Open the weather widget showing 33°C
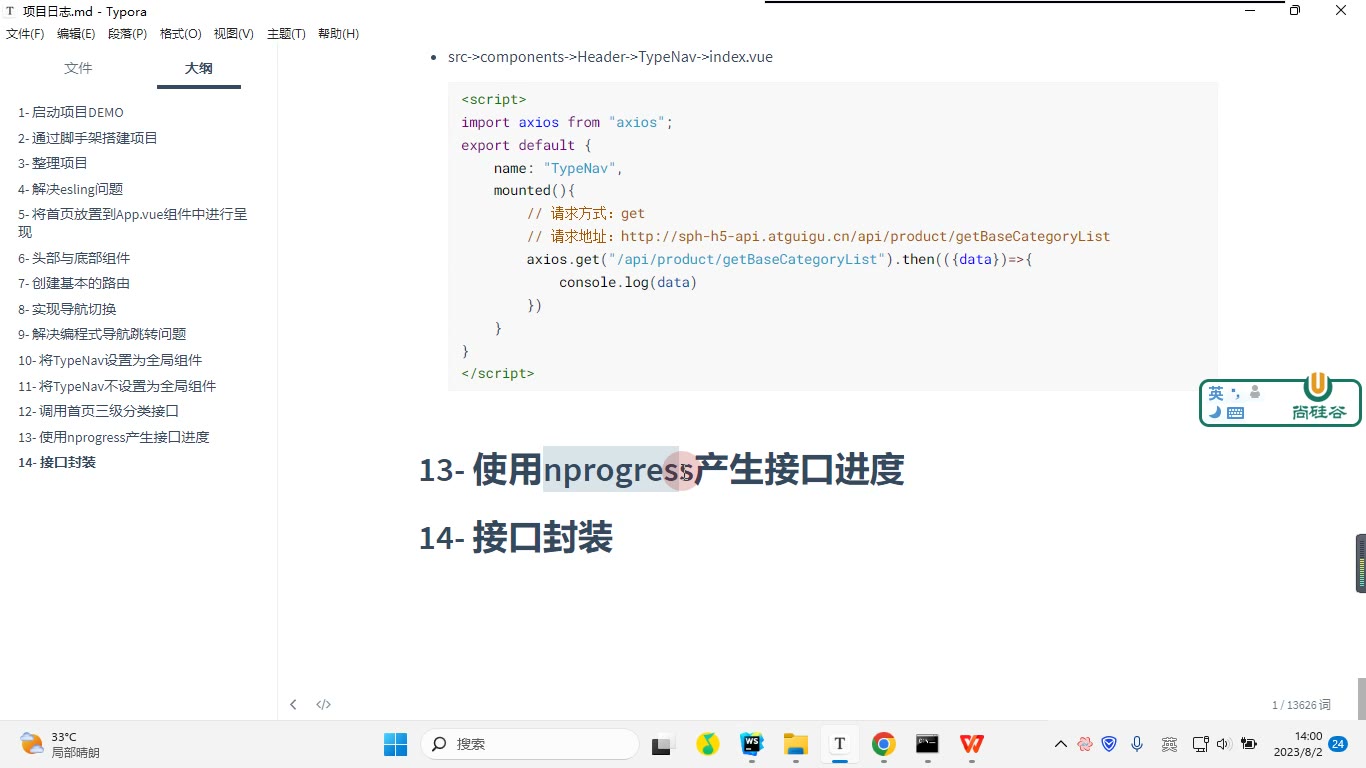1366x768 pixels. tap(60, 744)
